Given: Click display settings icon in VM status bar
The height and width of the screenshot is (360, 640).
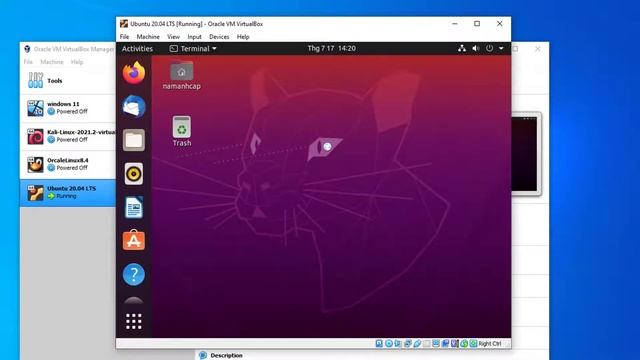Looking at the screenshot, I should pyautogui.click(x=436, y=343).
